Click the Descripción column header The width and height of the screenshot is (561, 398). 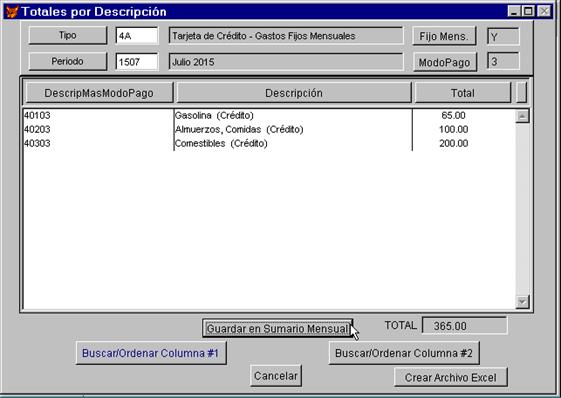[294, 93]
